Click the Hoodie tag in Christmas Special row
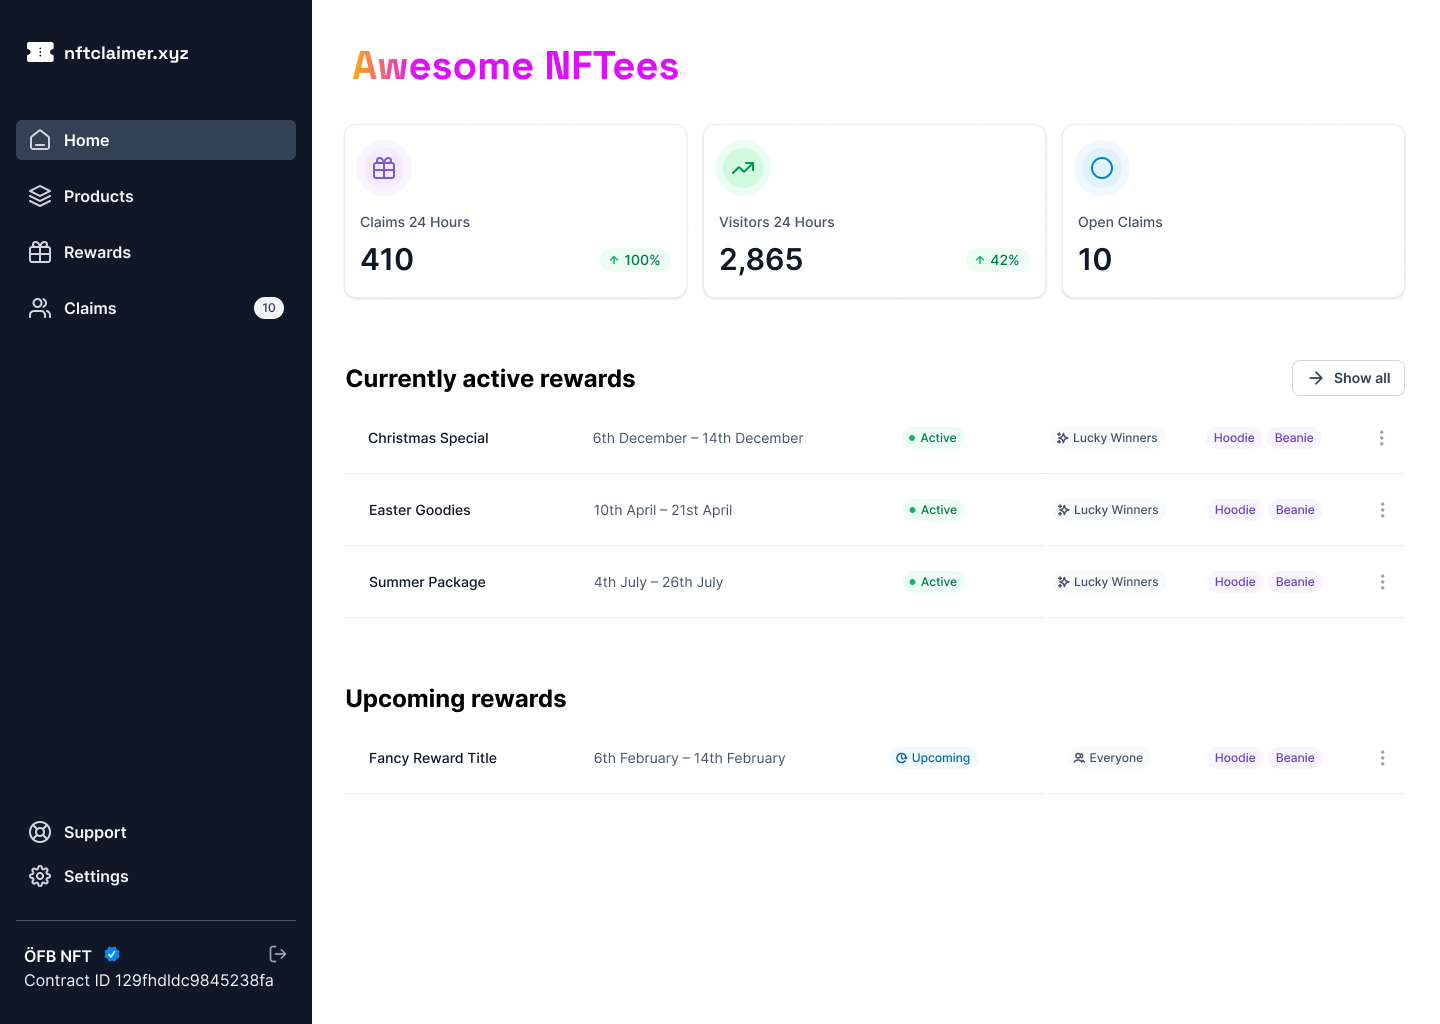This screenshot has height=1024, width=1440. tap(1234, 438)
